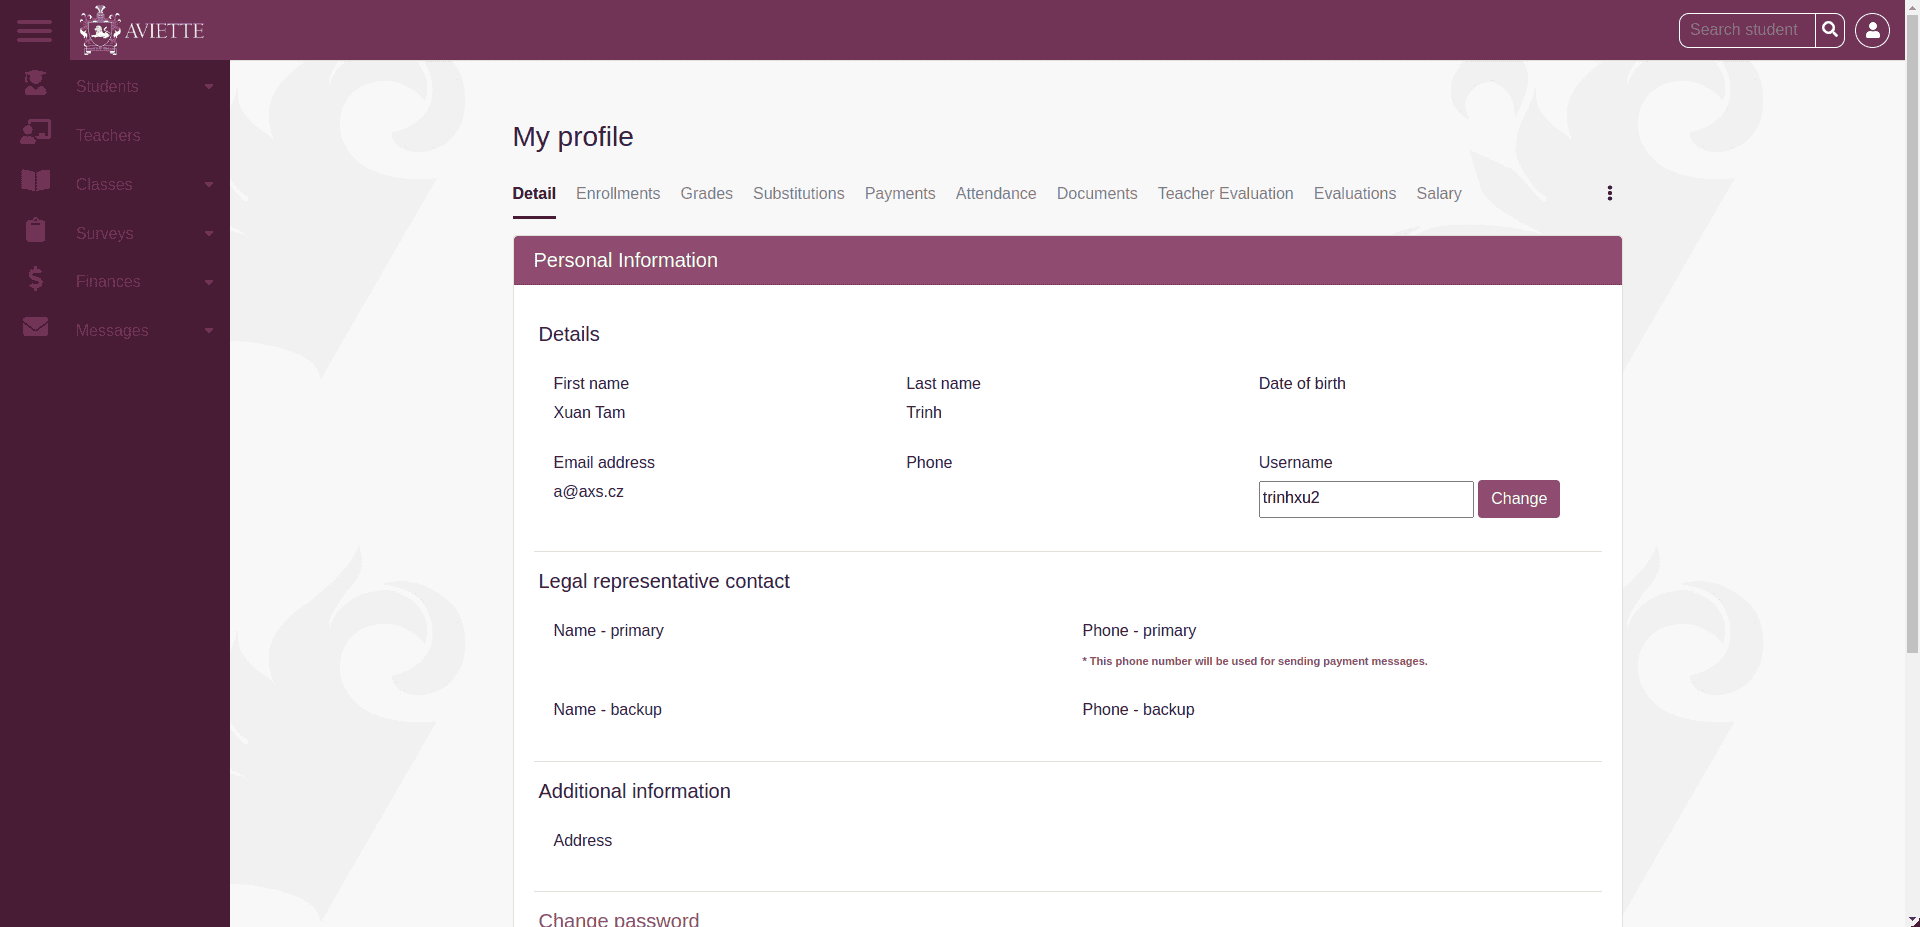
Task: Switch to the Payments tab
Action: coord(900,194)
